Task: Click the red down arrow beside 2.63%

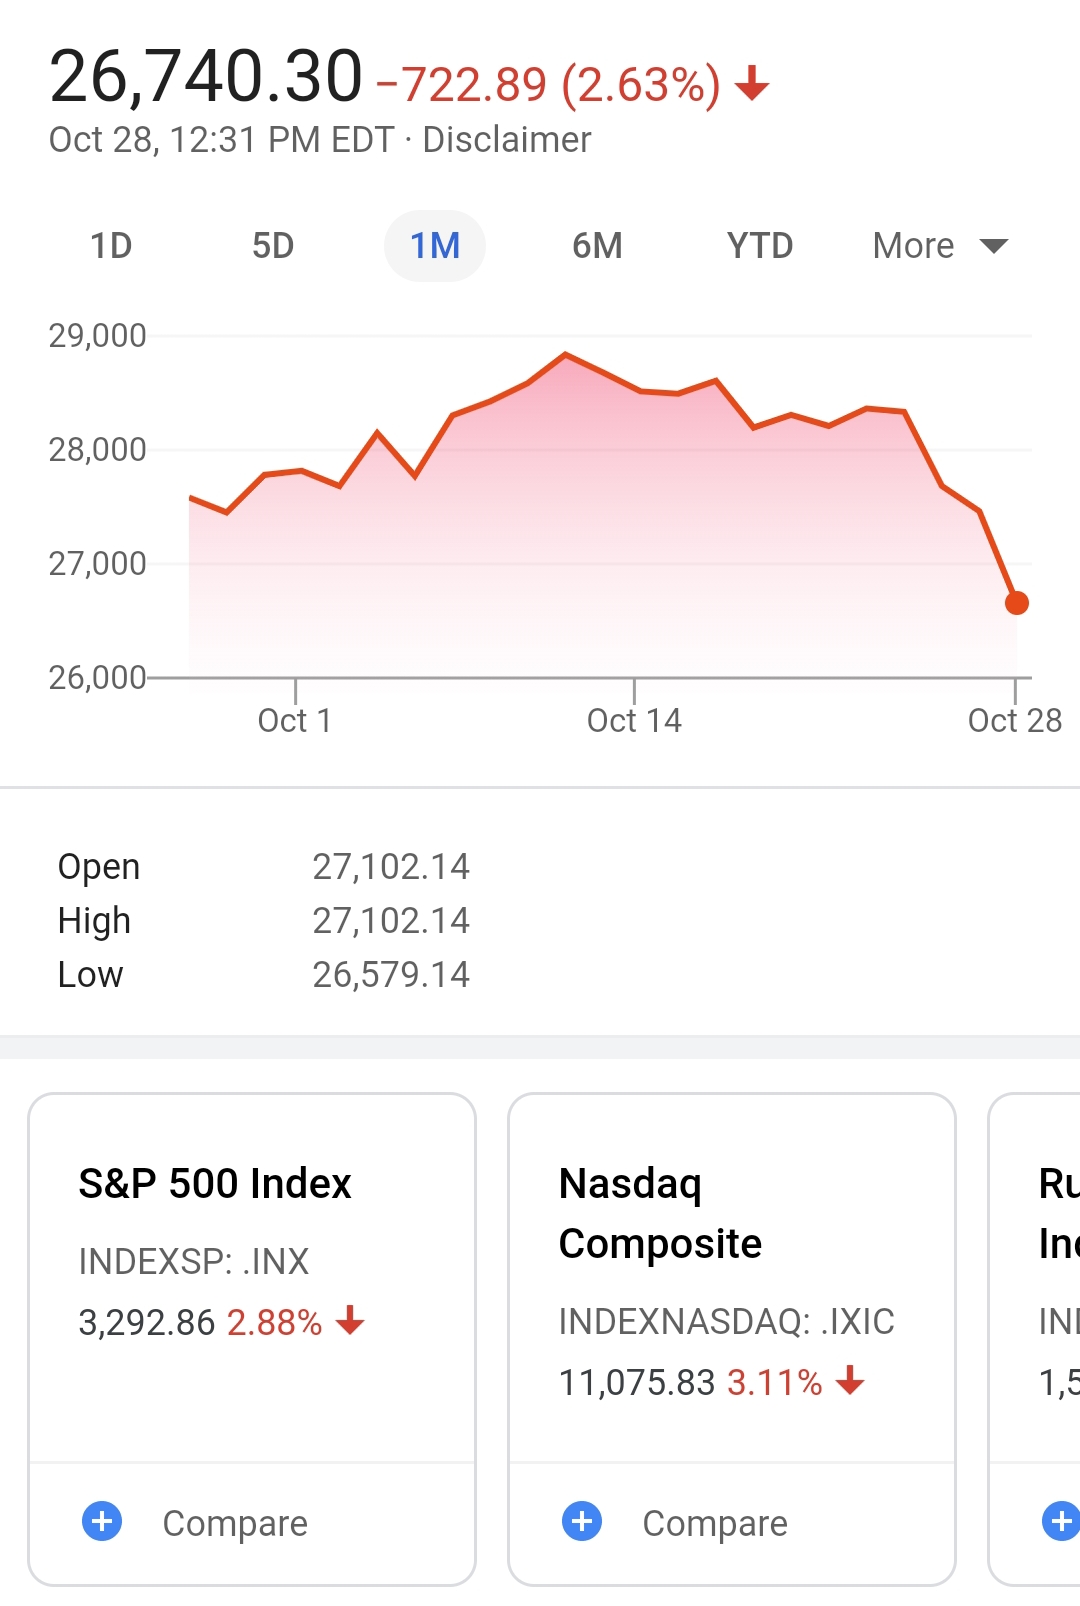Action: [752, 84]
